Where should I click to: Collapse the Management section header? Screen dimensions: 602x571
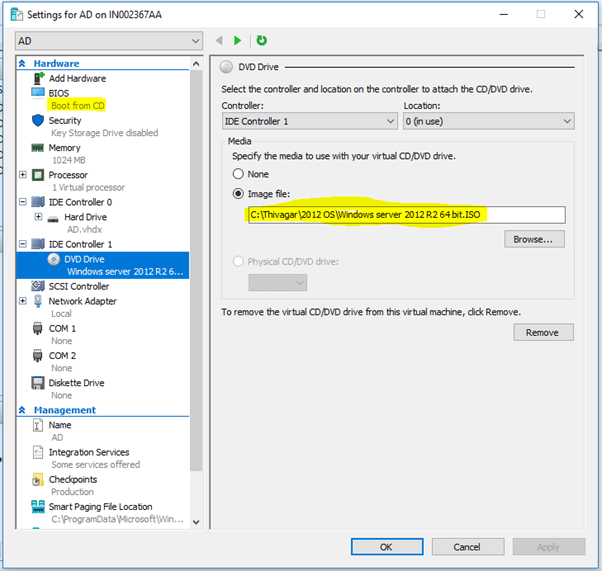tap(22, 410)
